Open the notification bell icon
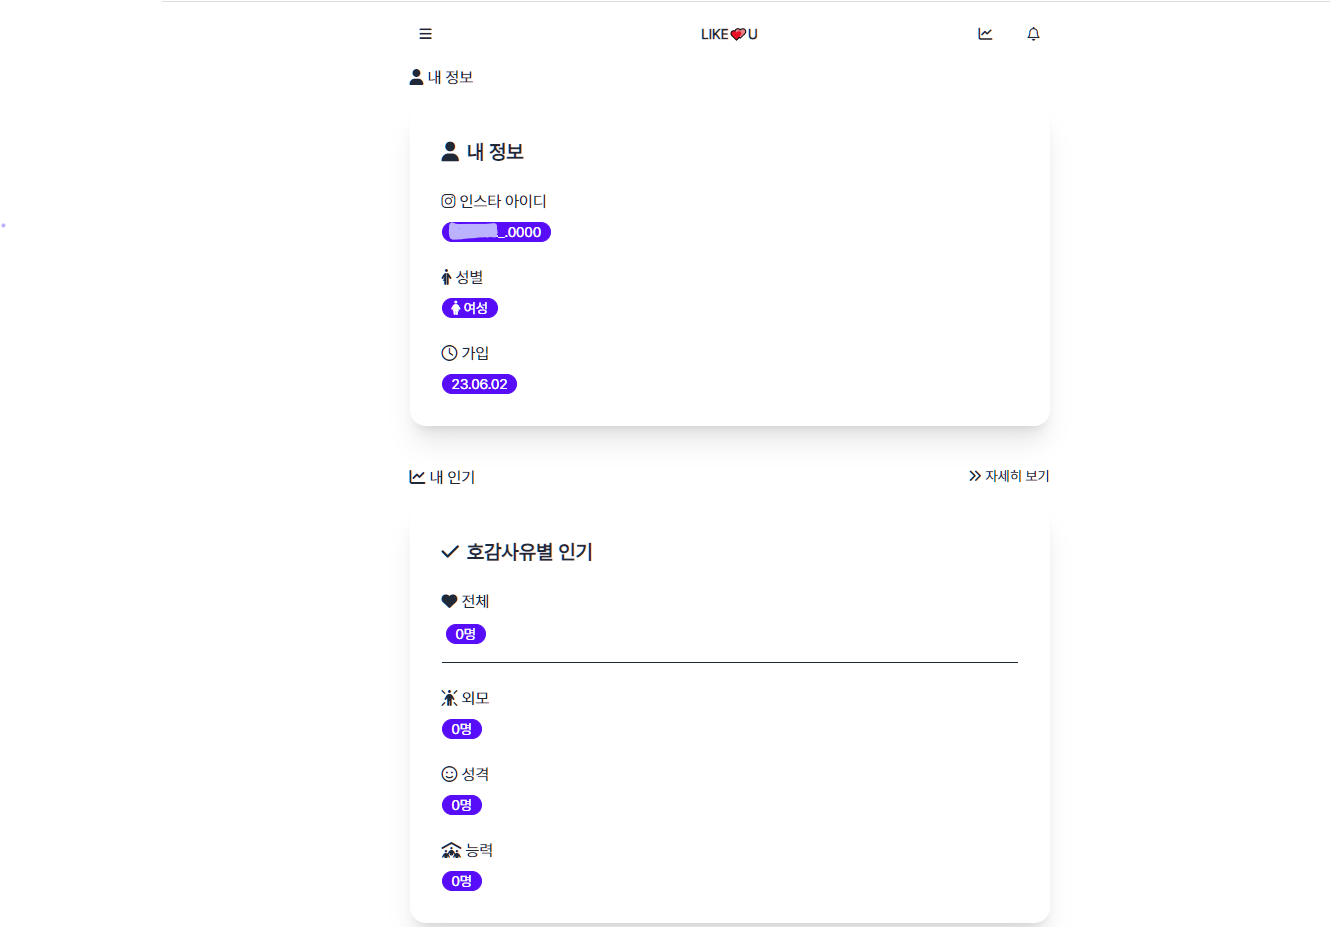 tap(1033, 33)
